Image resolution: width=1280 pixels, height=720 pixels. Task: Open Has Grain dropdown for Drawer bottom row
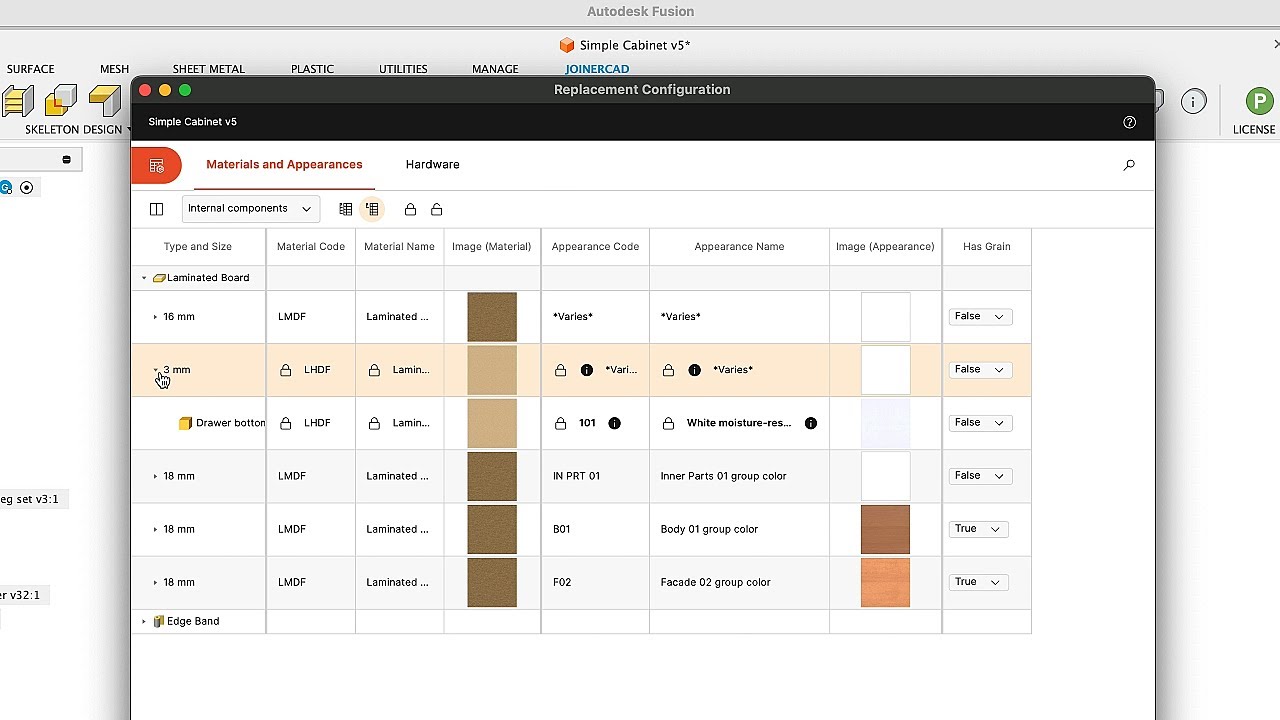pos(981,423)
